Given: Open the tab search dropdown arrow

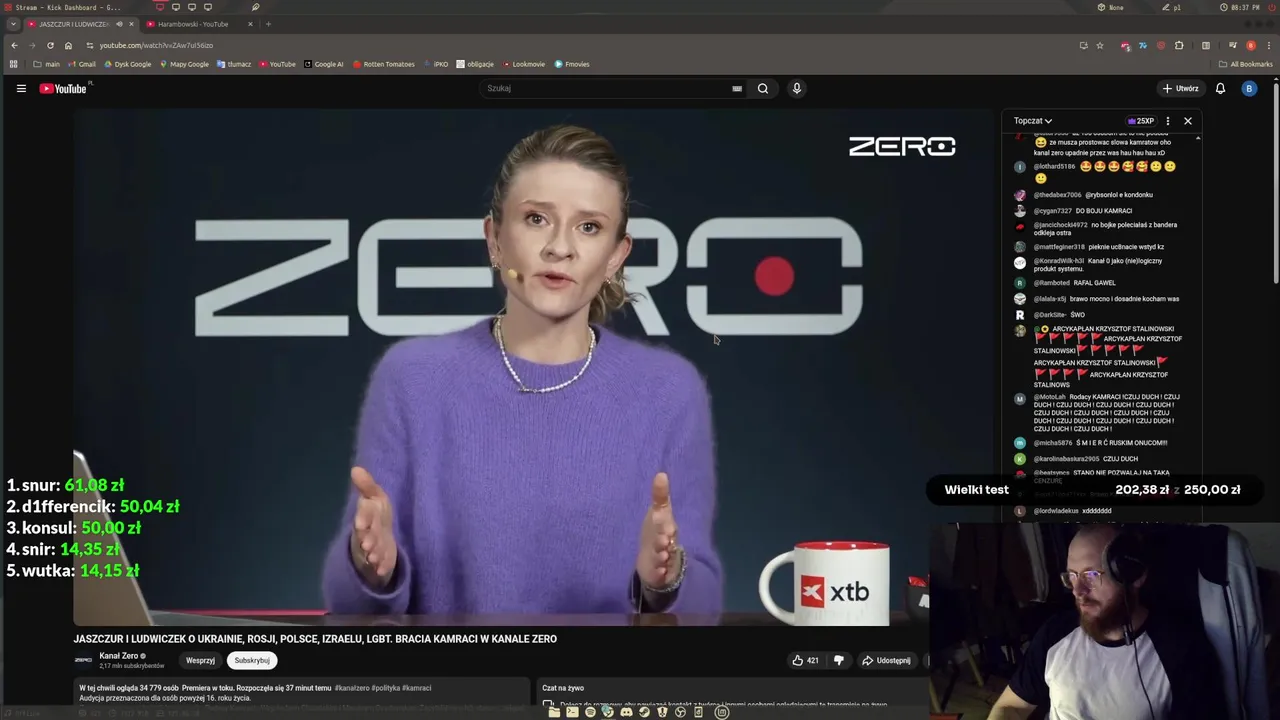Looking at the screenshot, I should tap(13, 24).
